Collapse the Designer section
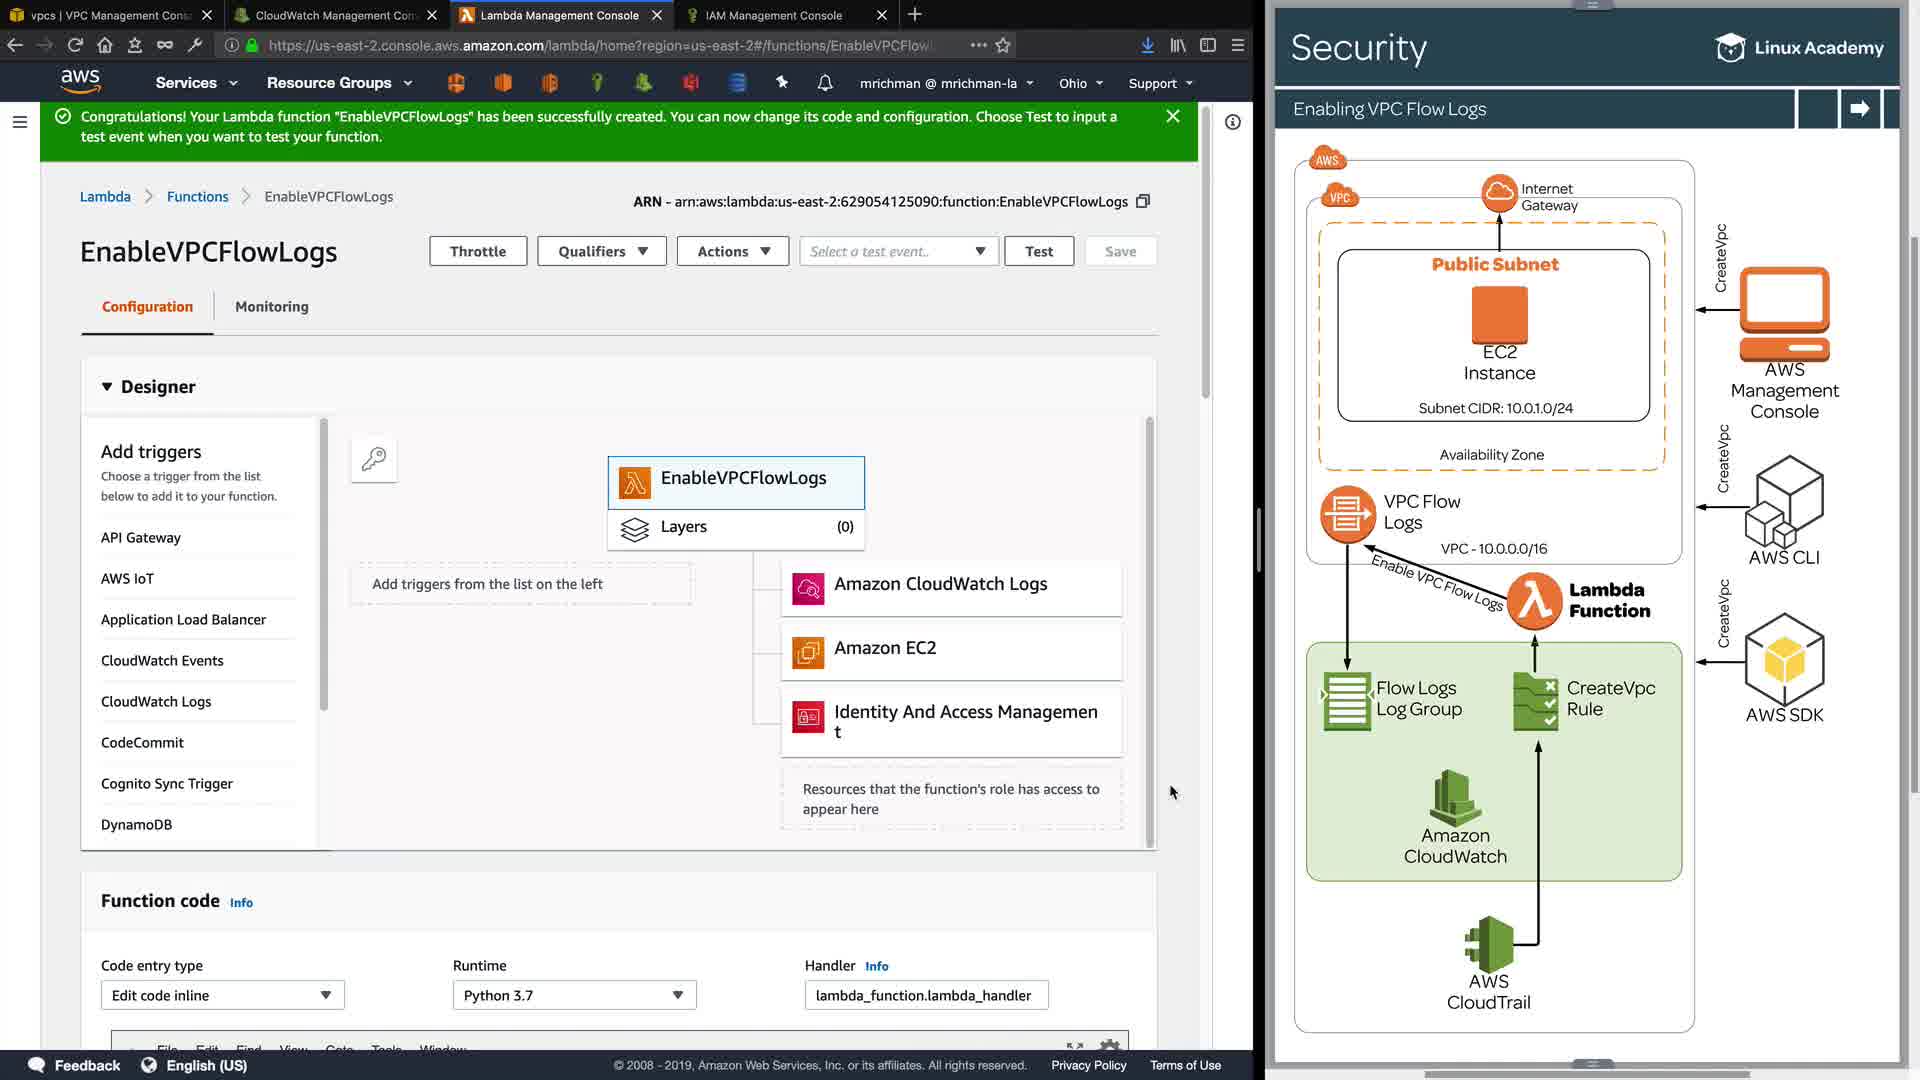Screen dimensions: 1920x1080 107,387
